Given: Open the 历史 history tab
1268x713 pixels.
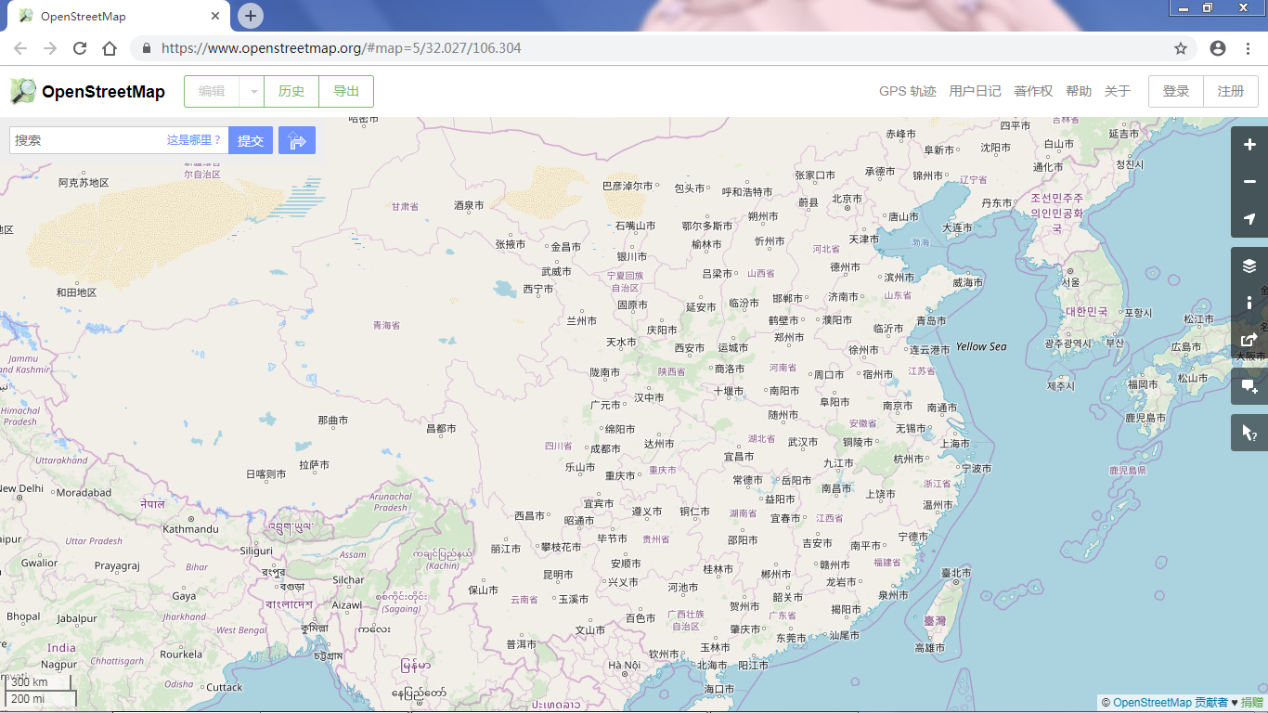Looking at the screenshot, I should (291, 91).
